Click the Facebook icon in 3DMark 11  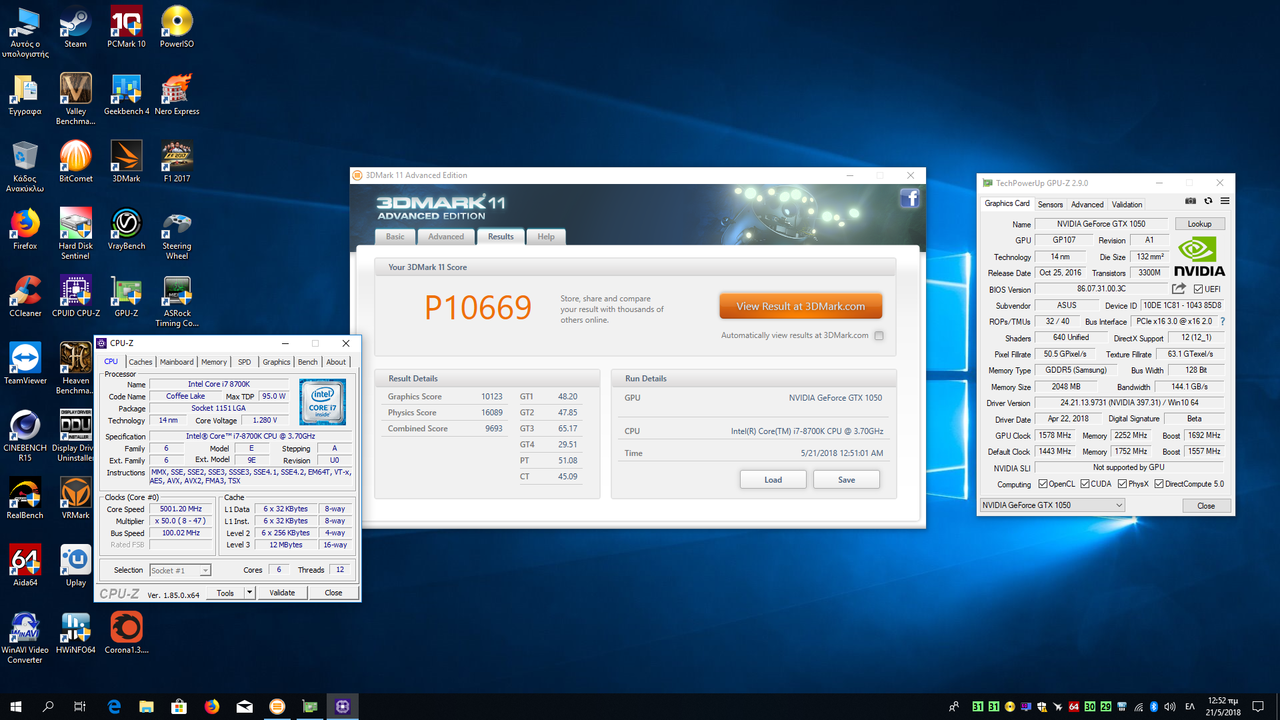pyautogui.click(x=909, y=198)
